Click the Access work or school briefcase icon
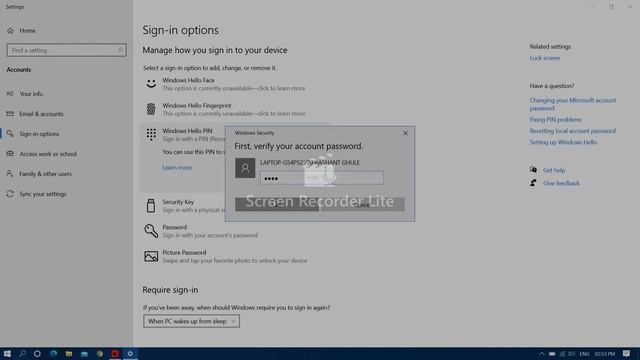 (x=10, y=153)
